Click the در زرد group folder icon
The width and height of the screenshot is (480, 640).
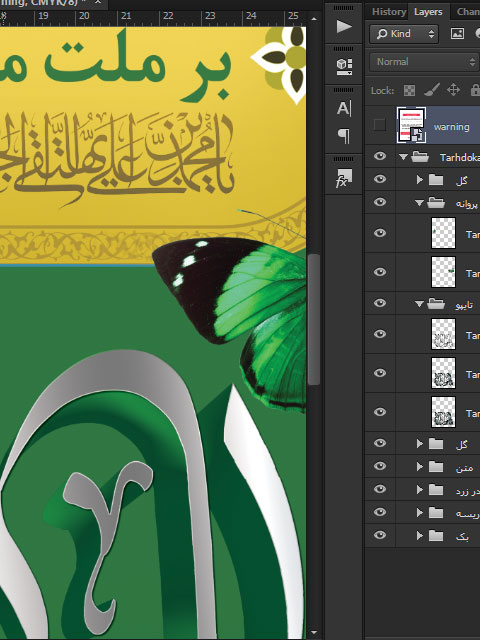pos(436,489)
